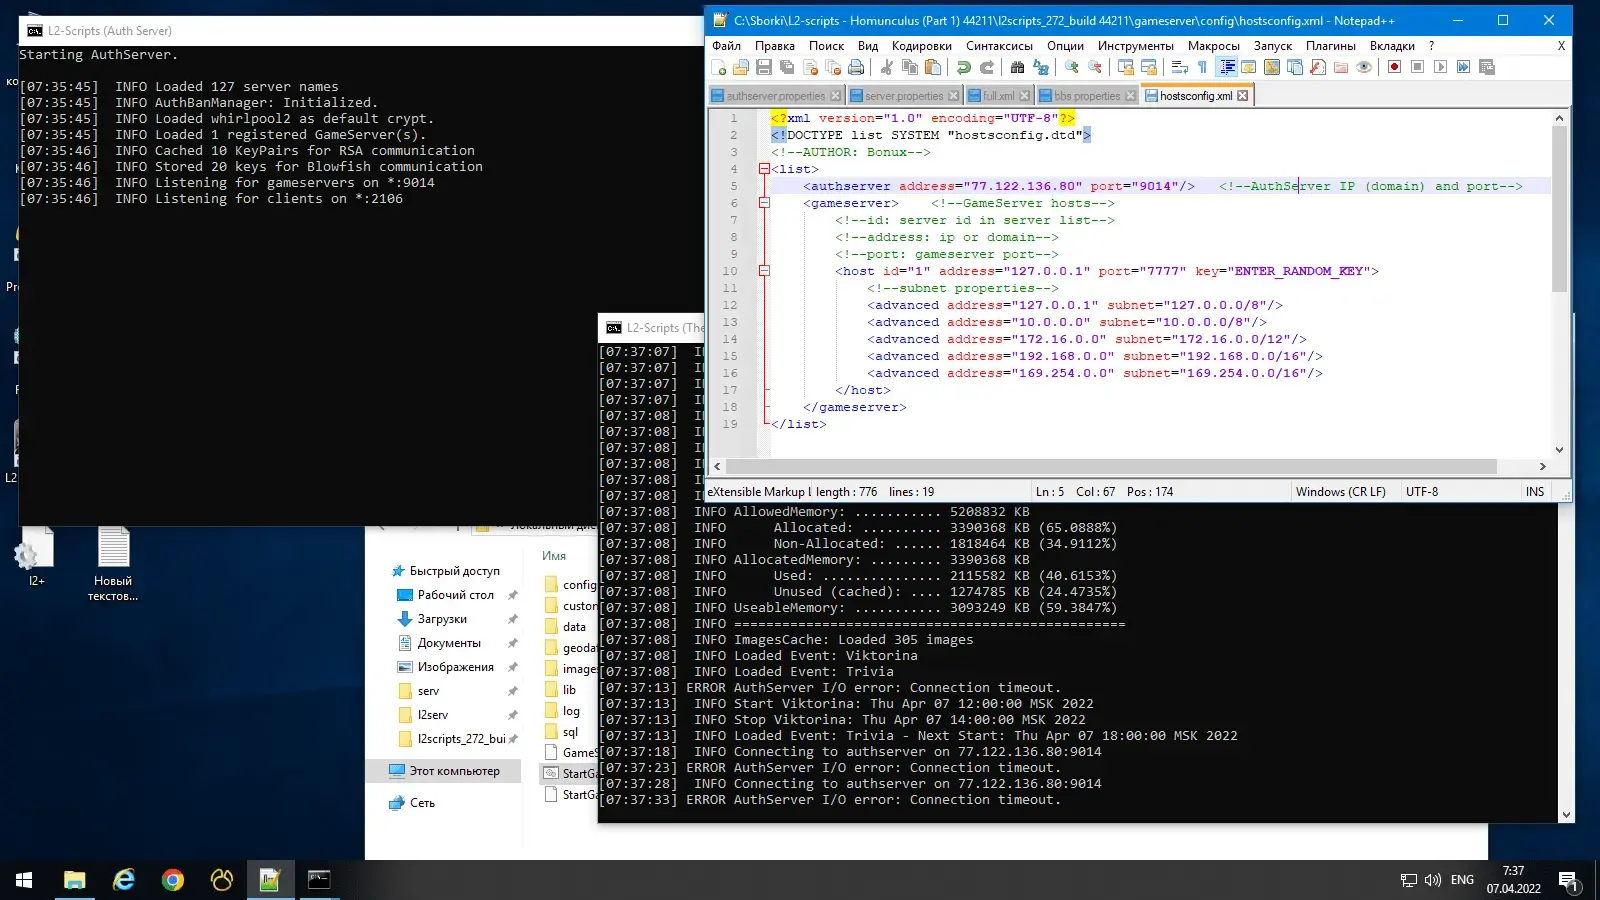1600x900 pixels.
Task: Toggle the indent guide toolbar button
Action: tap(1227, 67)
